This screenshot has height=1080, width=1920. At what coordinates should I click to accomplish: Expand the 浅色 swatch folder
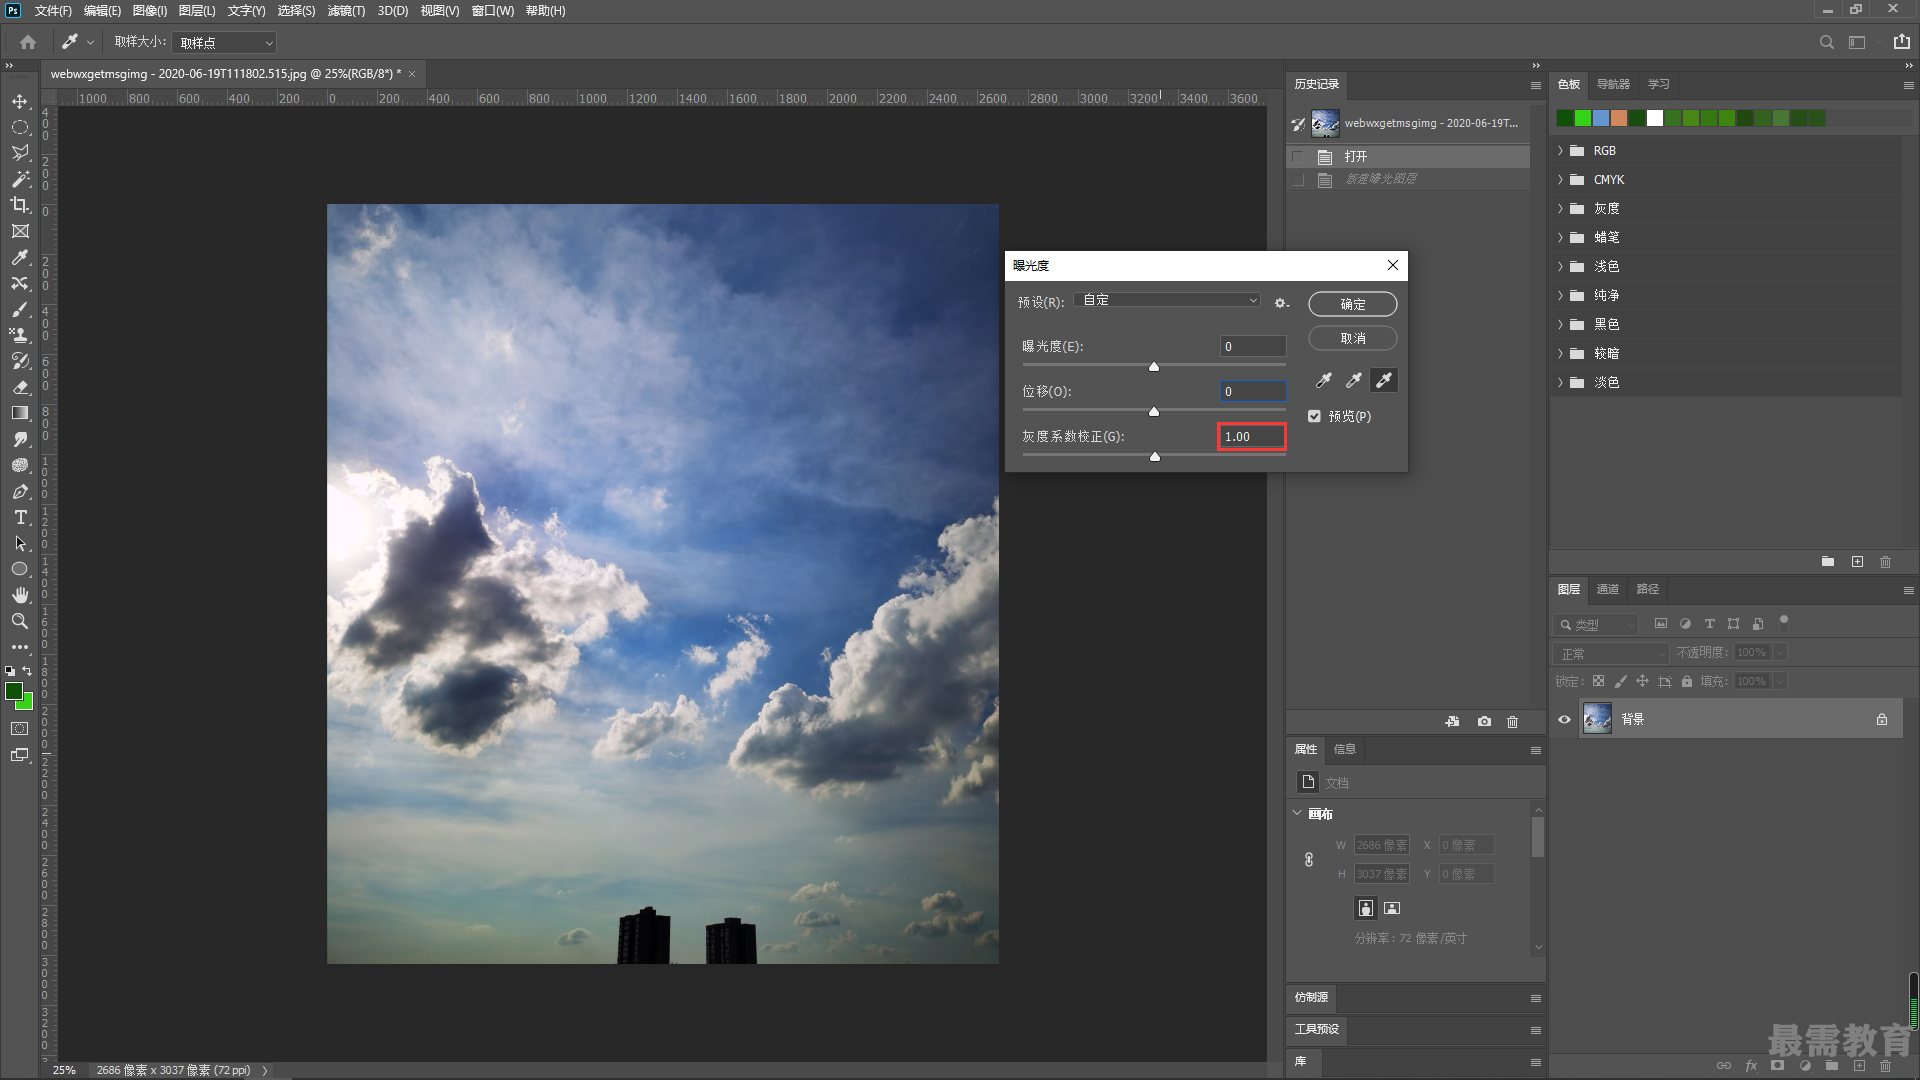coord(1560,267)
